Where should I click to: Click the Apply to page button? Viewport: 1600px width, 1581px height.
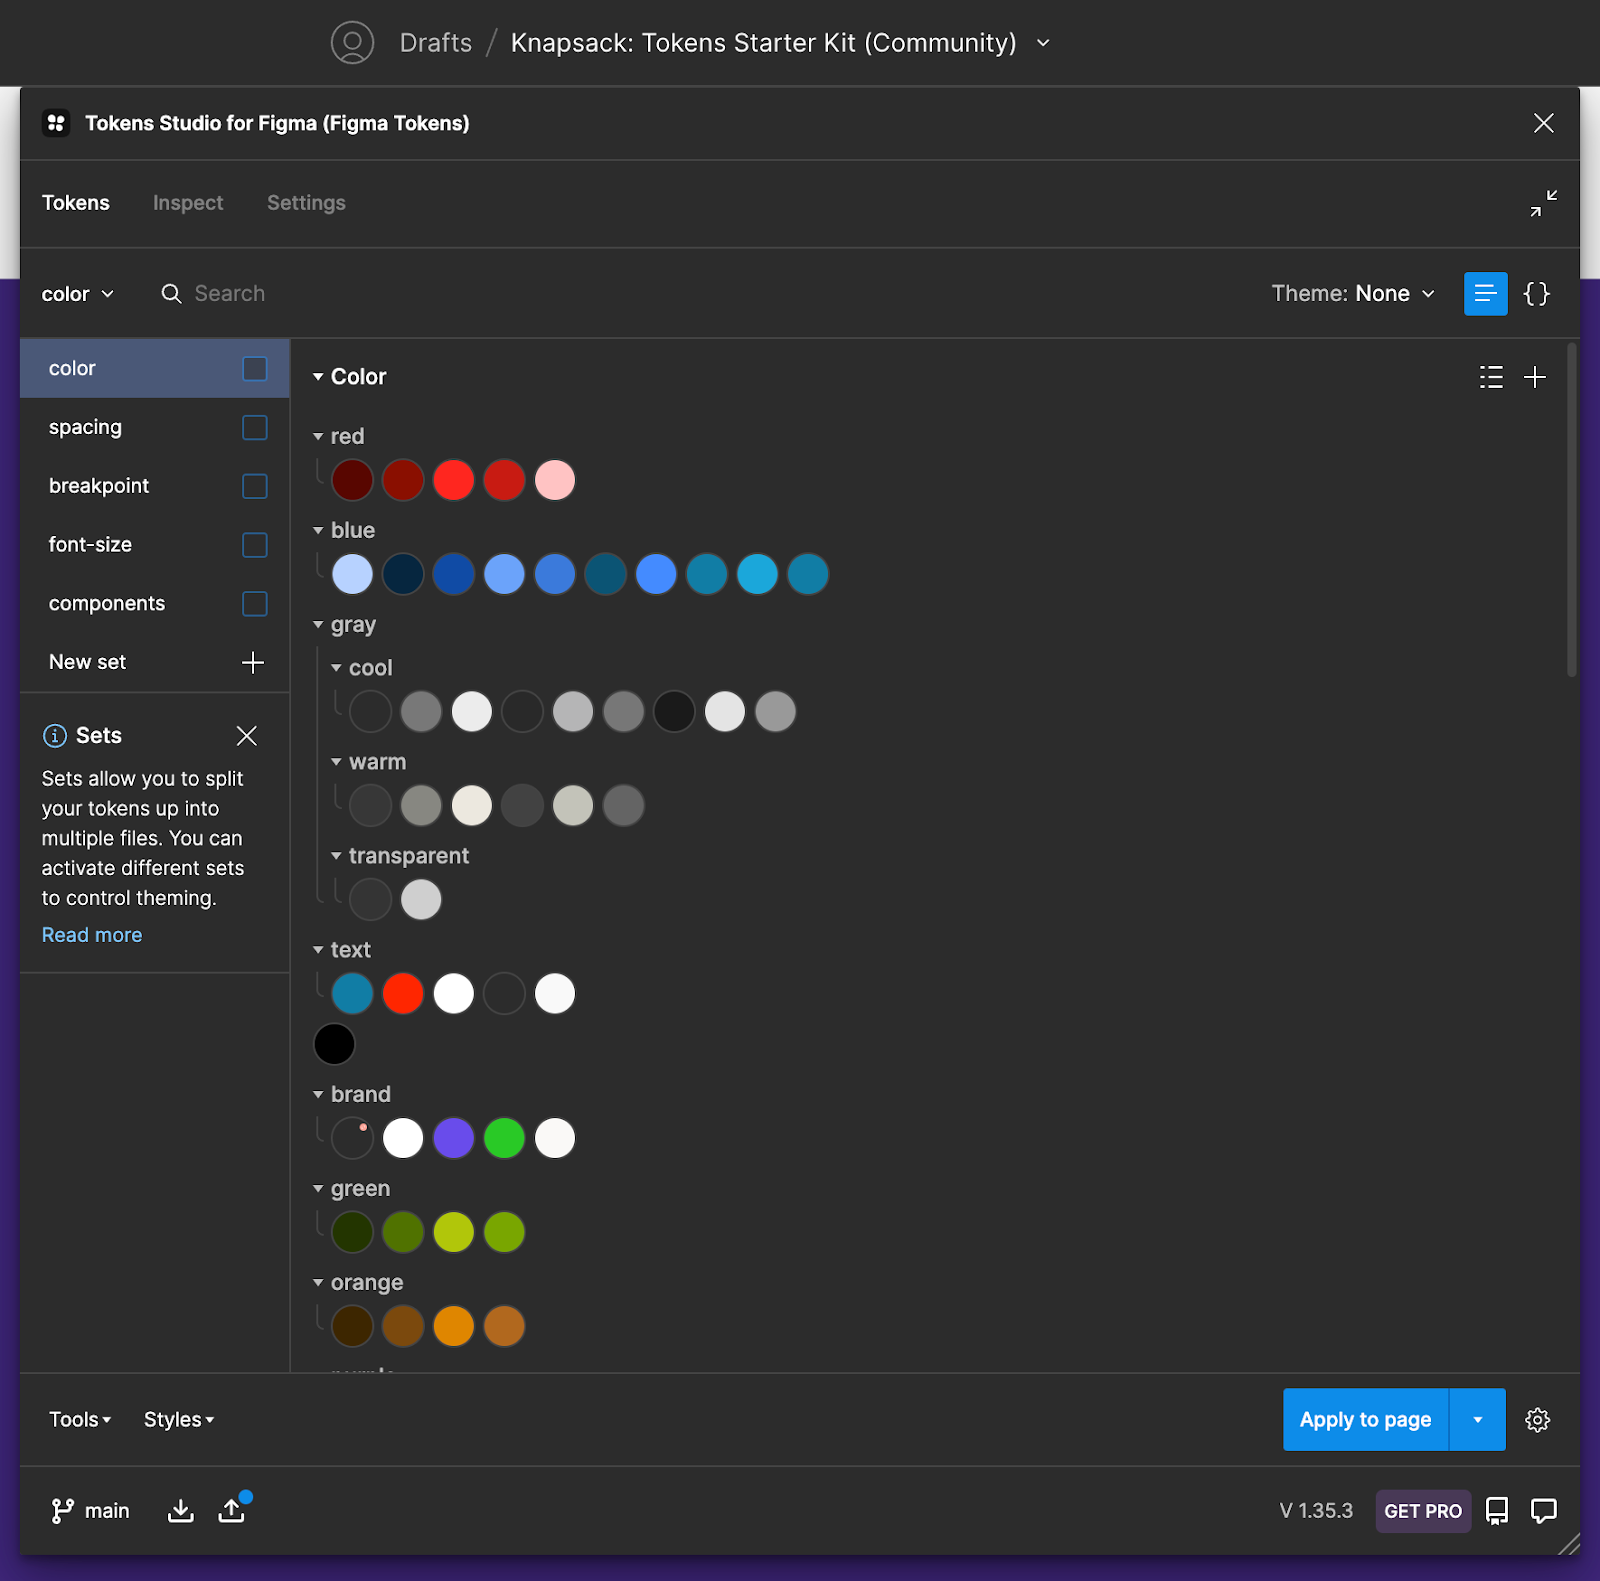tap(1365, 1420)
